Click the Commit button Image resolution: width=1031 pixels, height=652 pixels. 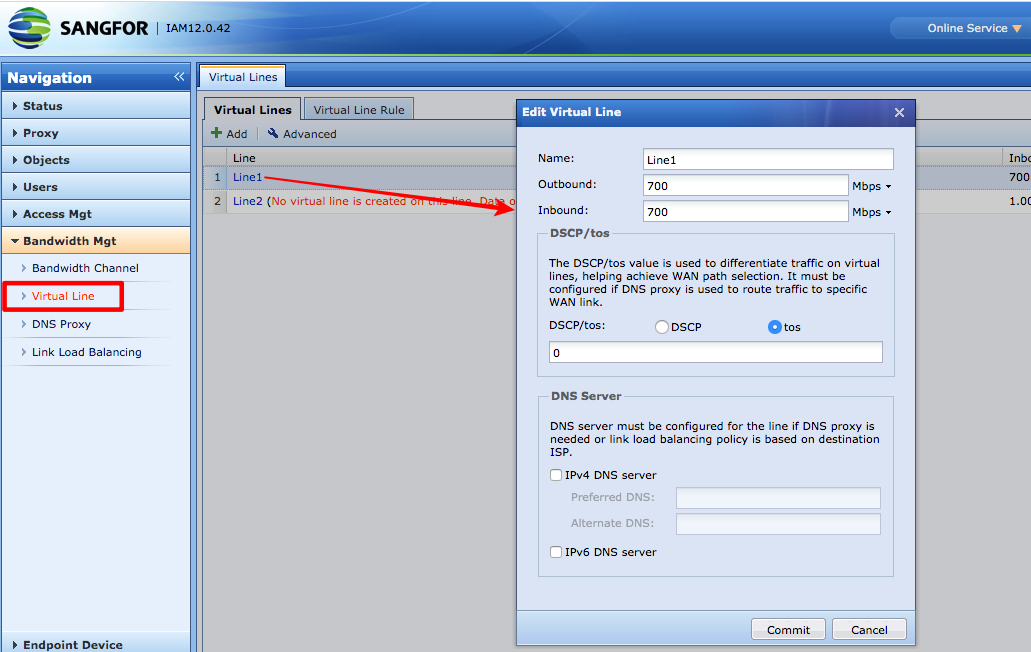788,629
